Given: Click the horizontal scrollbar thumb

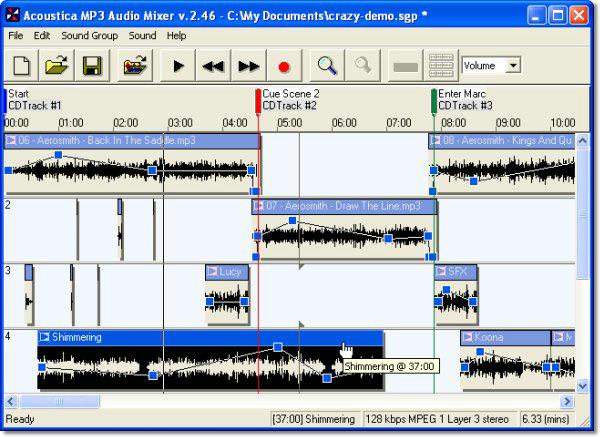Looking at the screenshot, I should [x=60, y=401].
